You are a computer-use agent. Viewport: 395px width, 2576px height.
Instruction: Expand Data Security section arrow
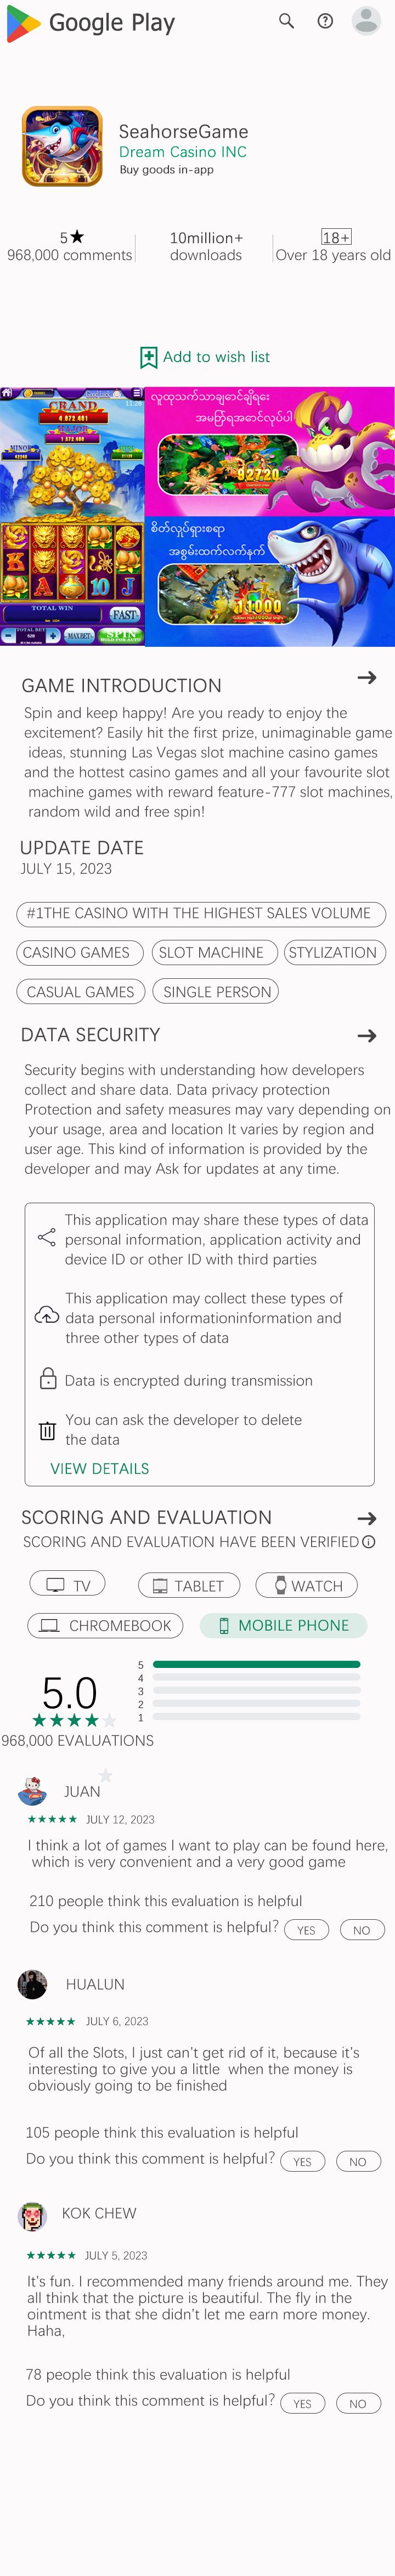tap(367, 1035)
